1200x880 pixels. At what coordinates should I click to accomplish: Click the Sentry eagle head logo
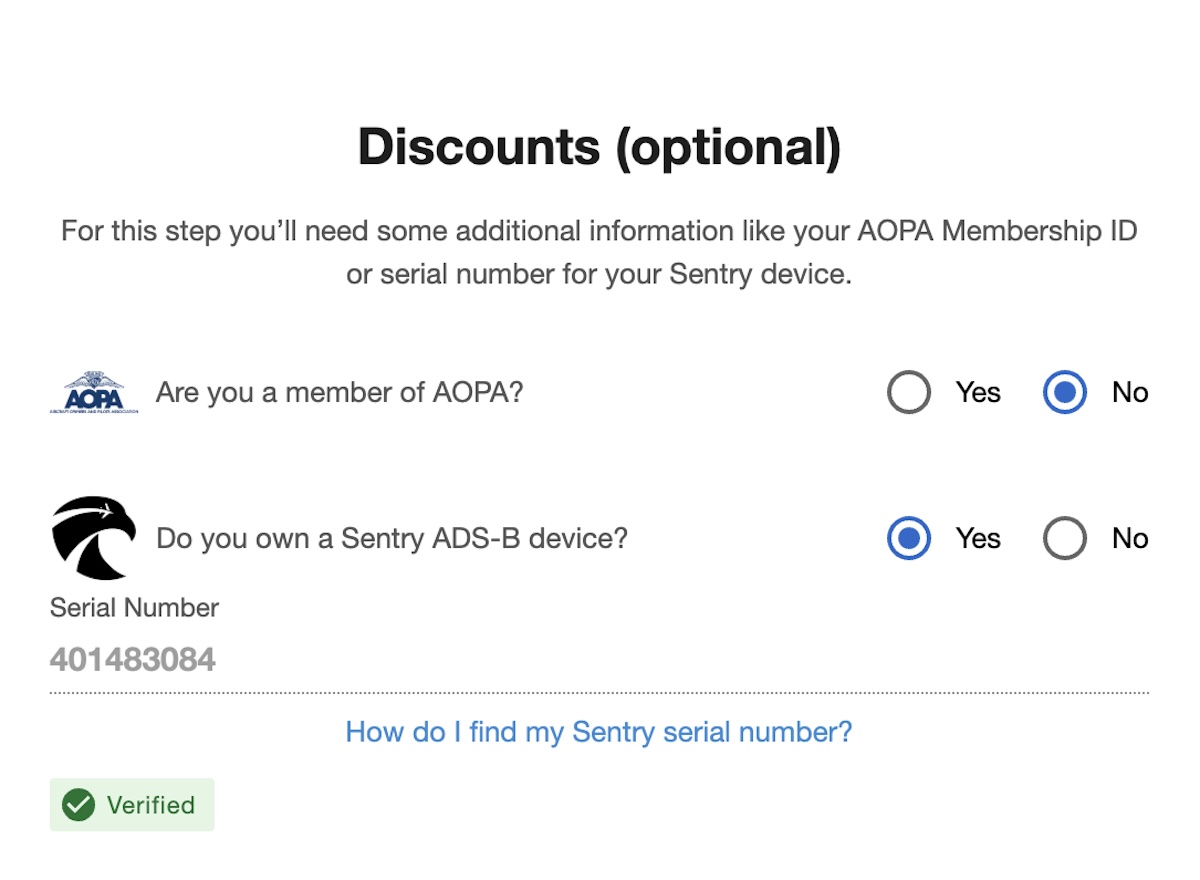point(93,537)
